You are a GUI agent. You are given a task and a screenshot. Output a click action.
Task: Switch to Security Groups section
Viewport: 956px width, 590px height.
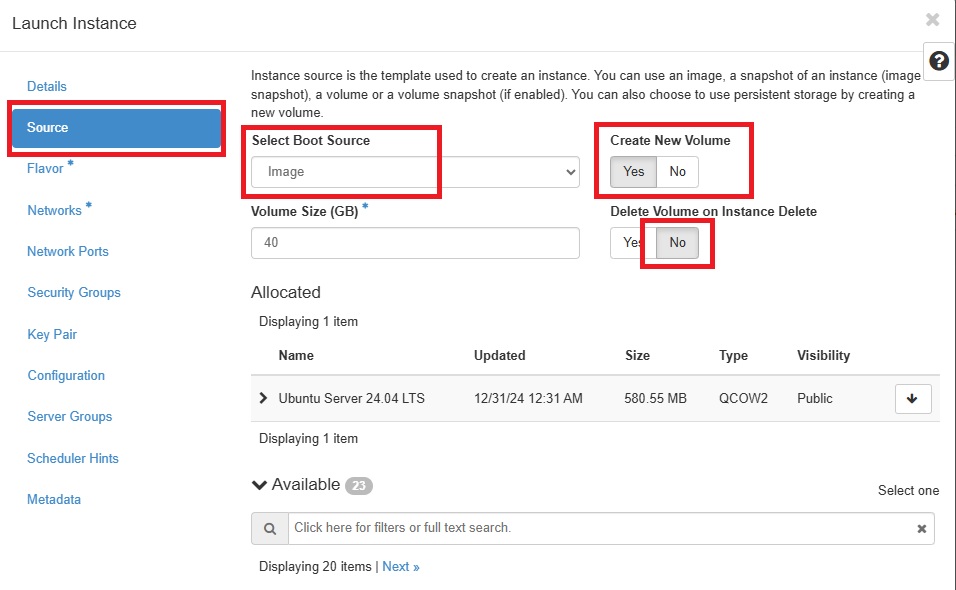tap(74, 293)
